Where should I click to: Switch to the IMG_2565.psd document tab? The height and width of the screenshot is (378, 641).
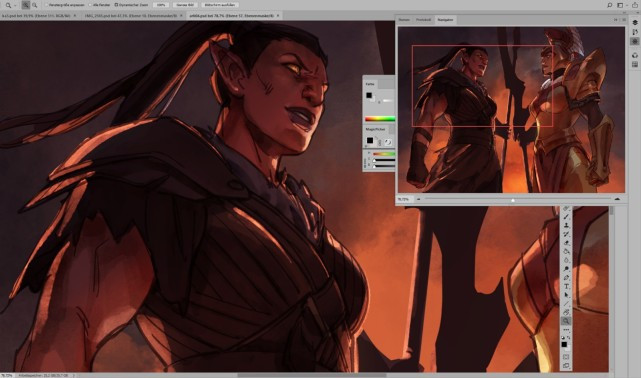point(131,16)
